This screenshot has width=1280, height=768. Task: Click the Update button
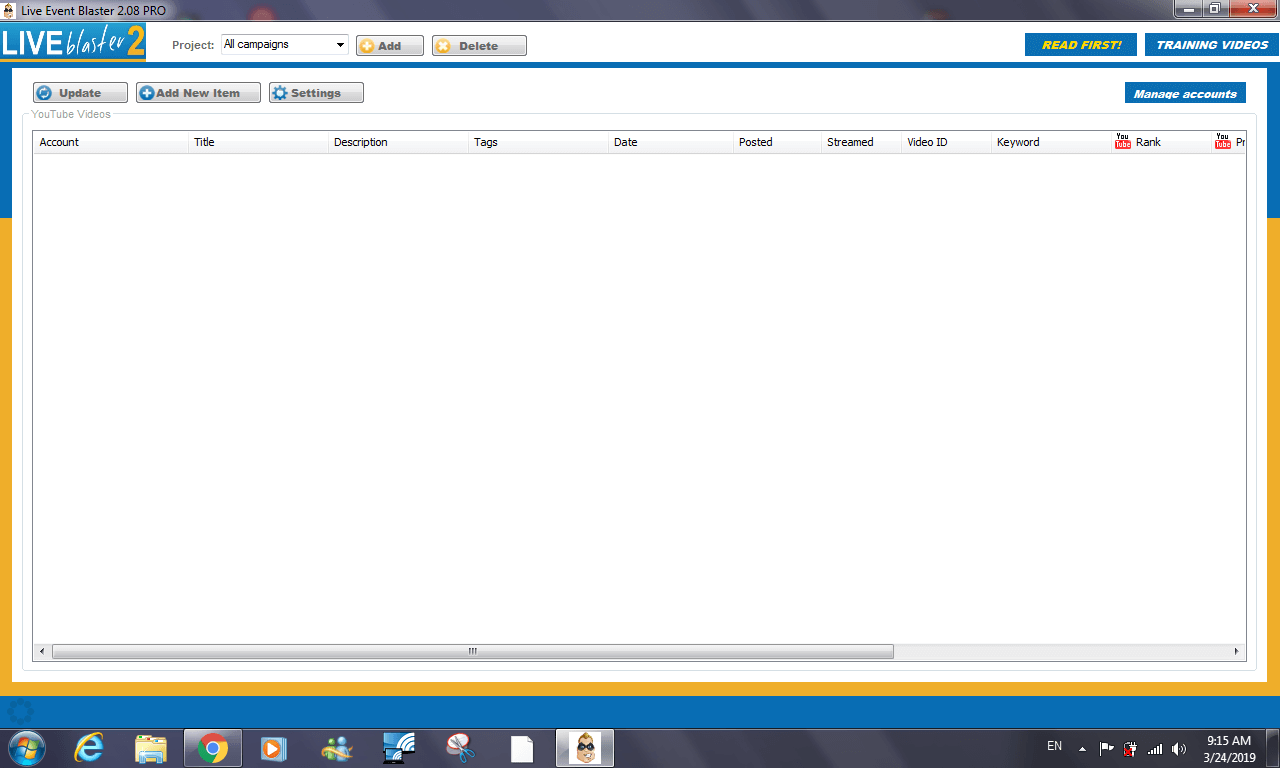click(x=80, y=93)
